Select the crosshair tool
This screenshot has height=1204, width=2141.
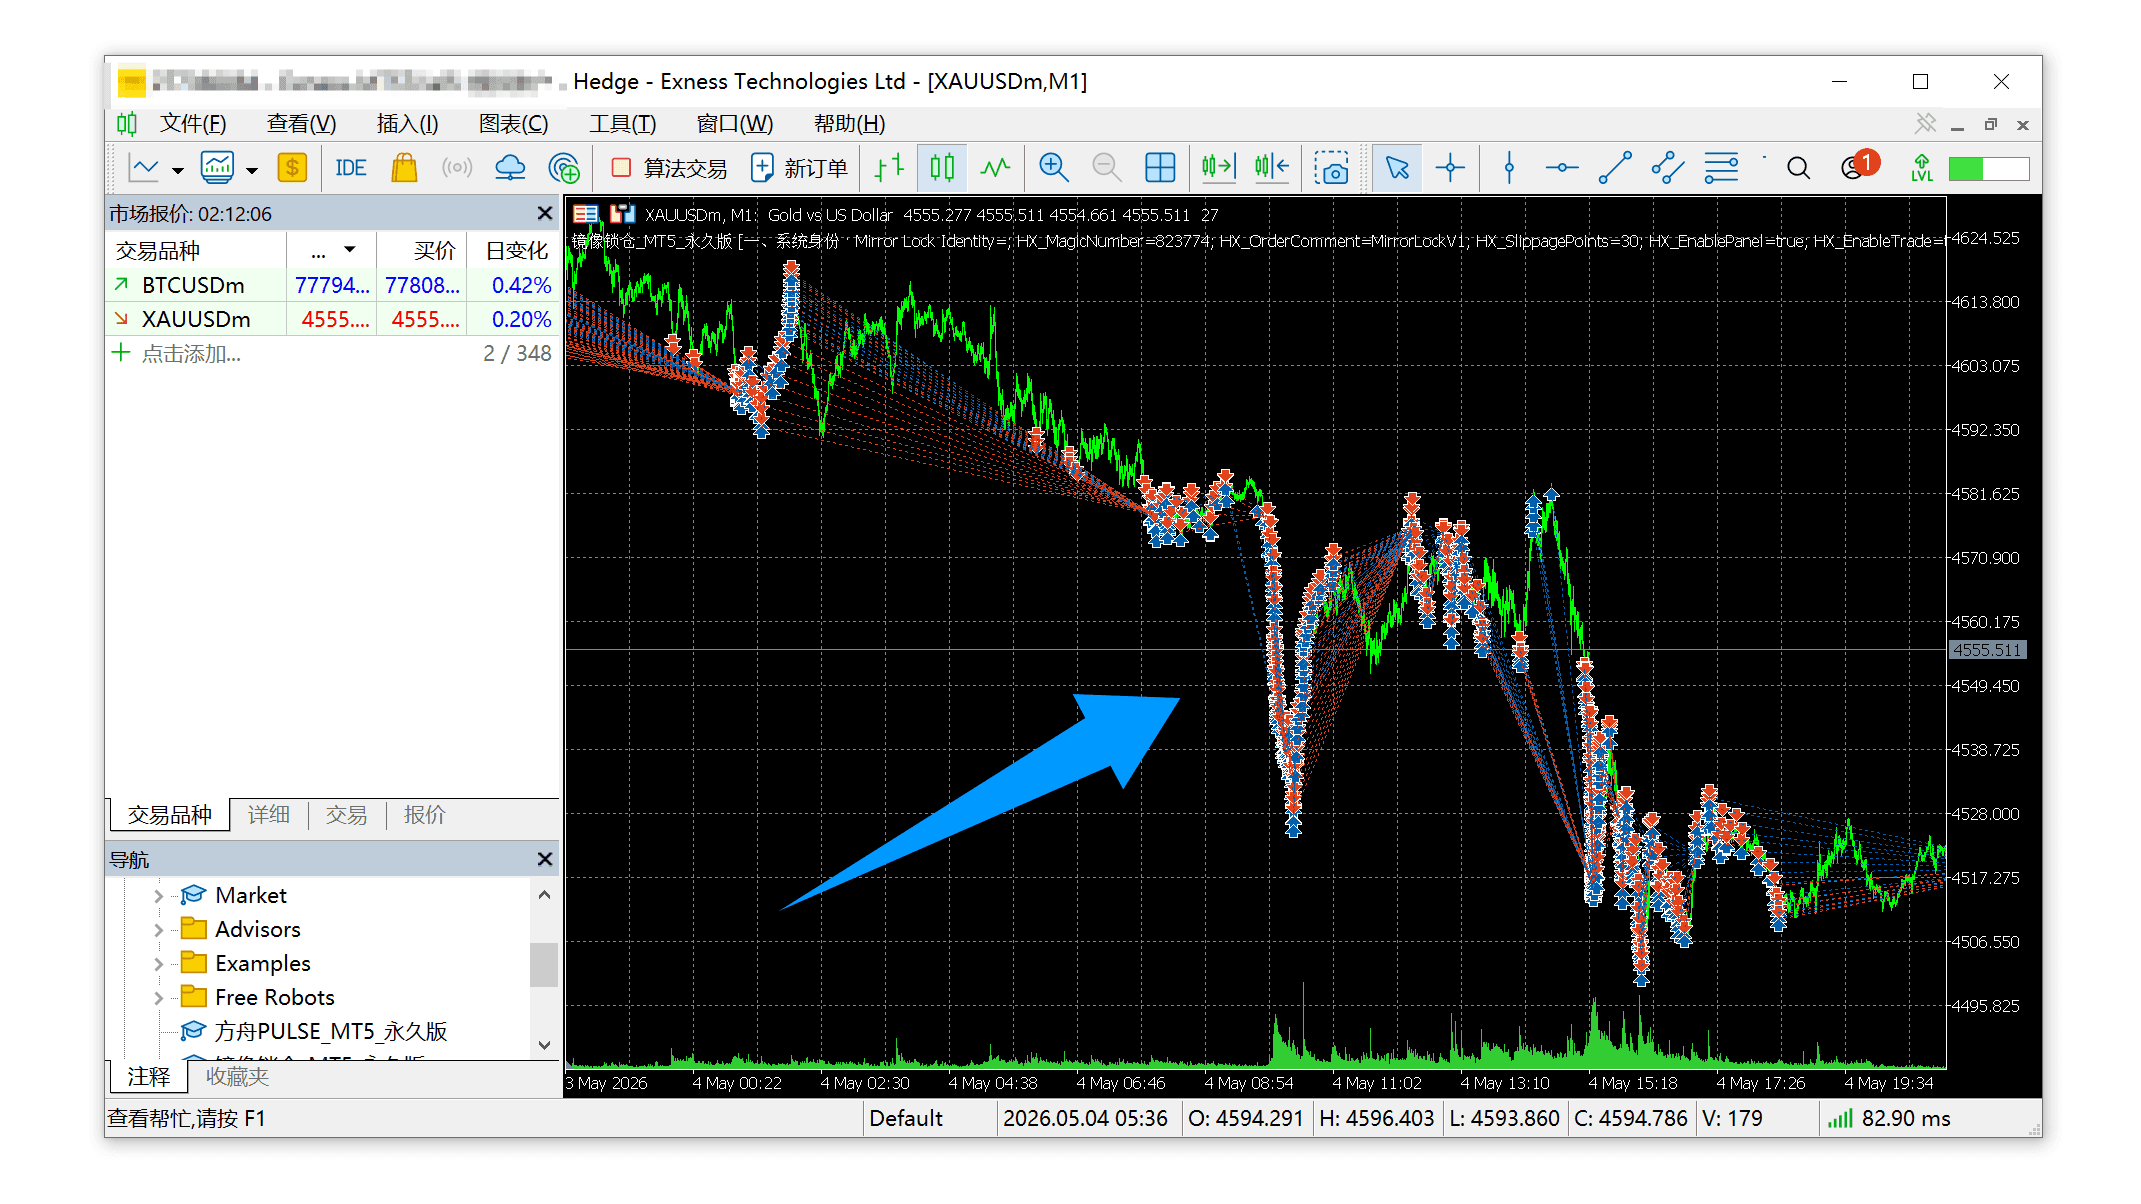(1450, 168)
